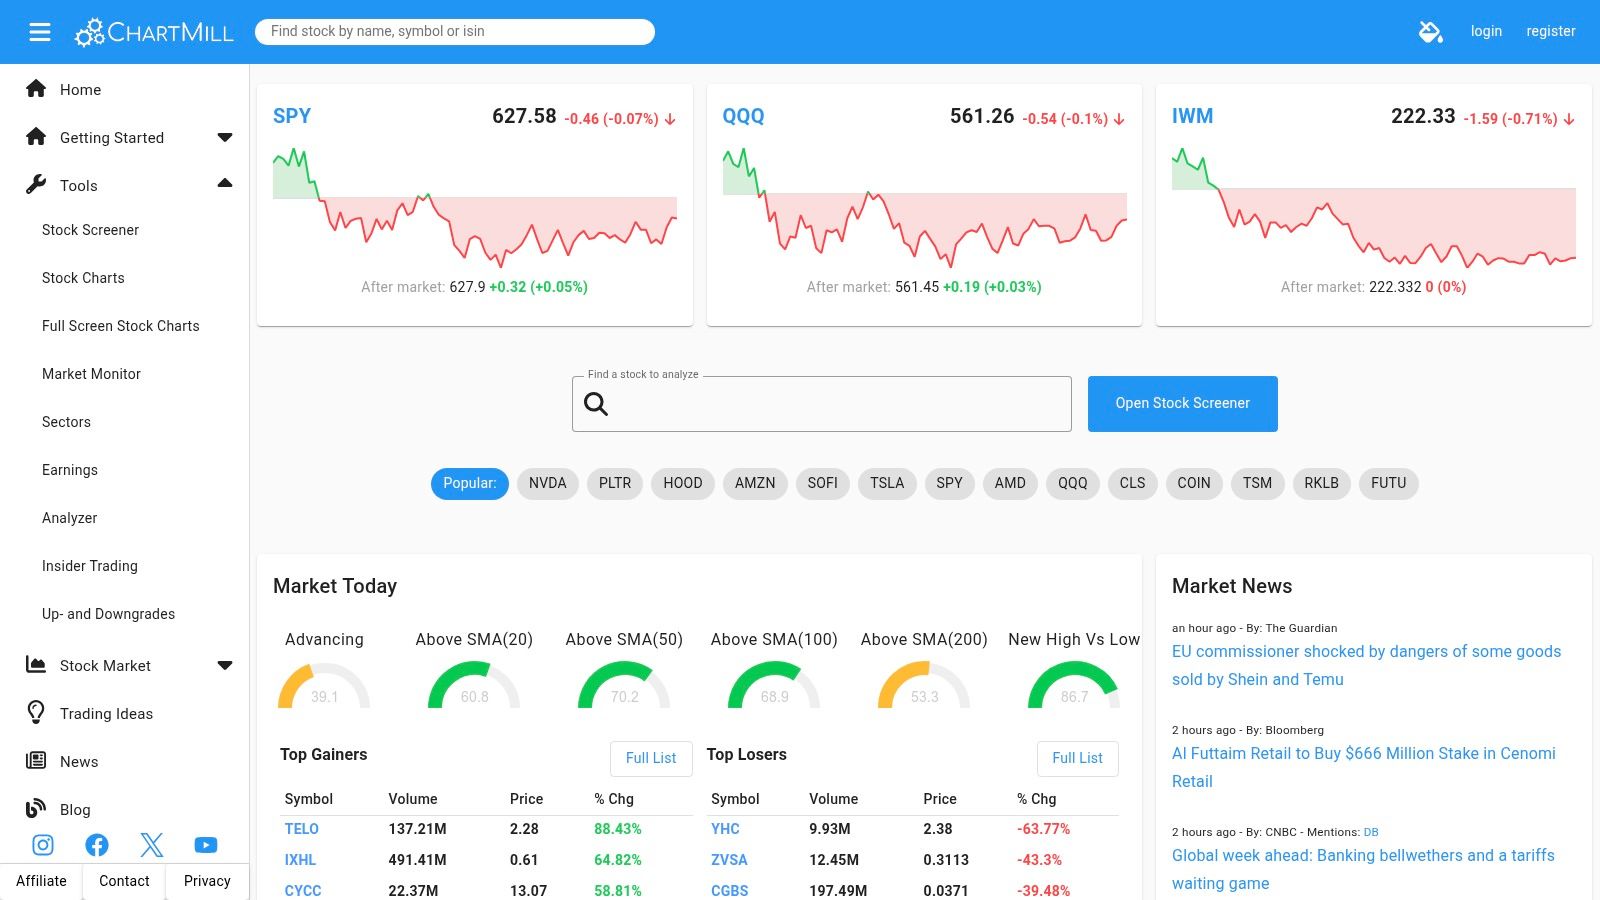
Task: Open the hamburger menu
Action: click(x=40, y=32)
